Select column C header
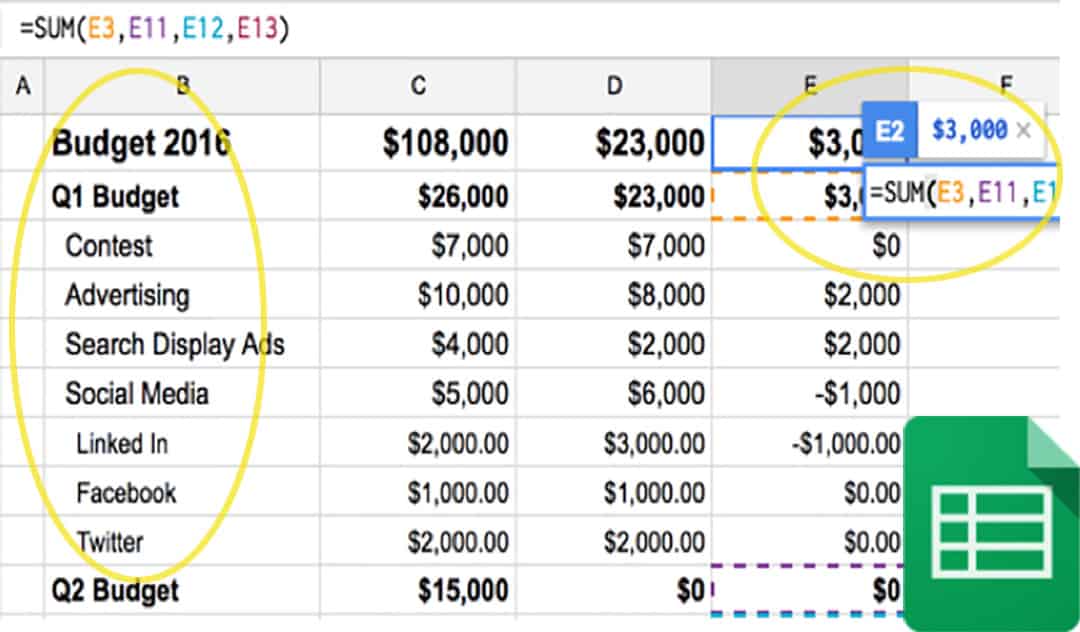 click(x=418, y=87)
